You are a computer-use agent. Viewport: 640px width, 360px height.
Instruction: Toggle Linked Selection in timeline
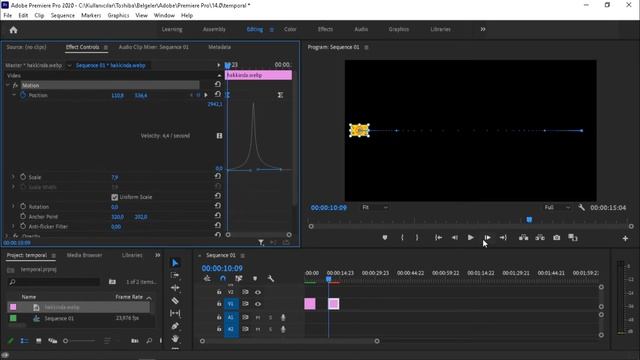(239, 278)
